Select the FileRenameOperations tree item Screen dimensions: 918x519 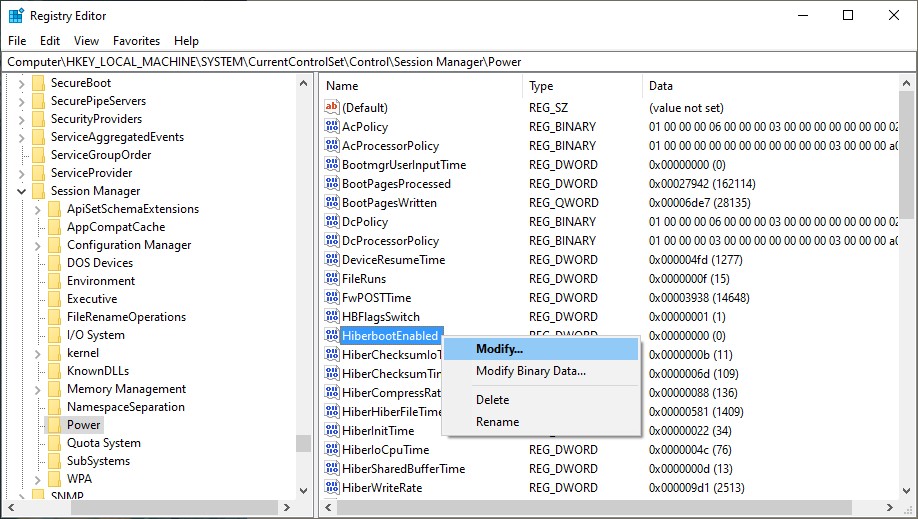tap(126, 317)
